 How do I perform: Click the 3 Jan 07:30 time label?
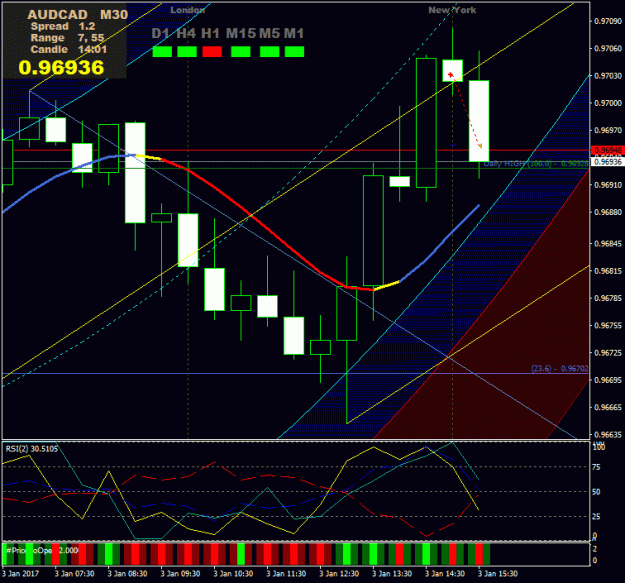tap(75, 574)
